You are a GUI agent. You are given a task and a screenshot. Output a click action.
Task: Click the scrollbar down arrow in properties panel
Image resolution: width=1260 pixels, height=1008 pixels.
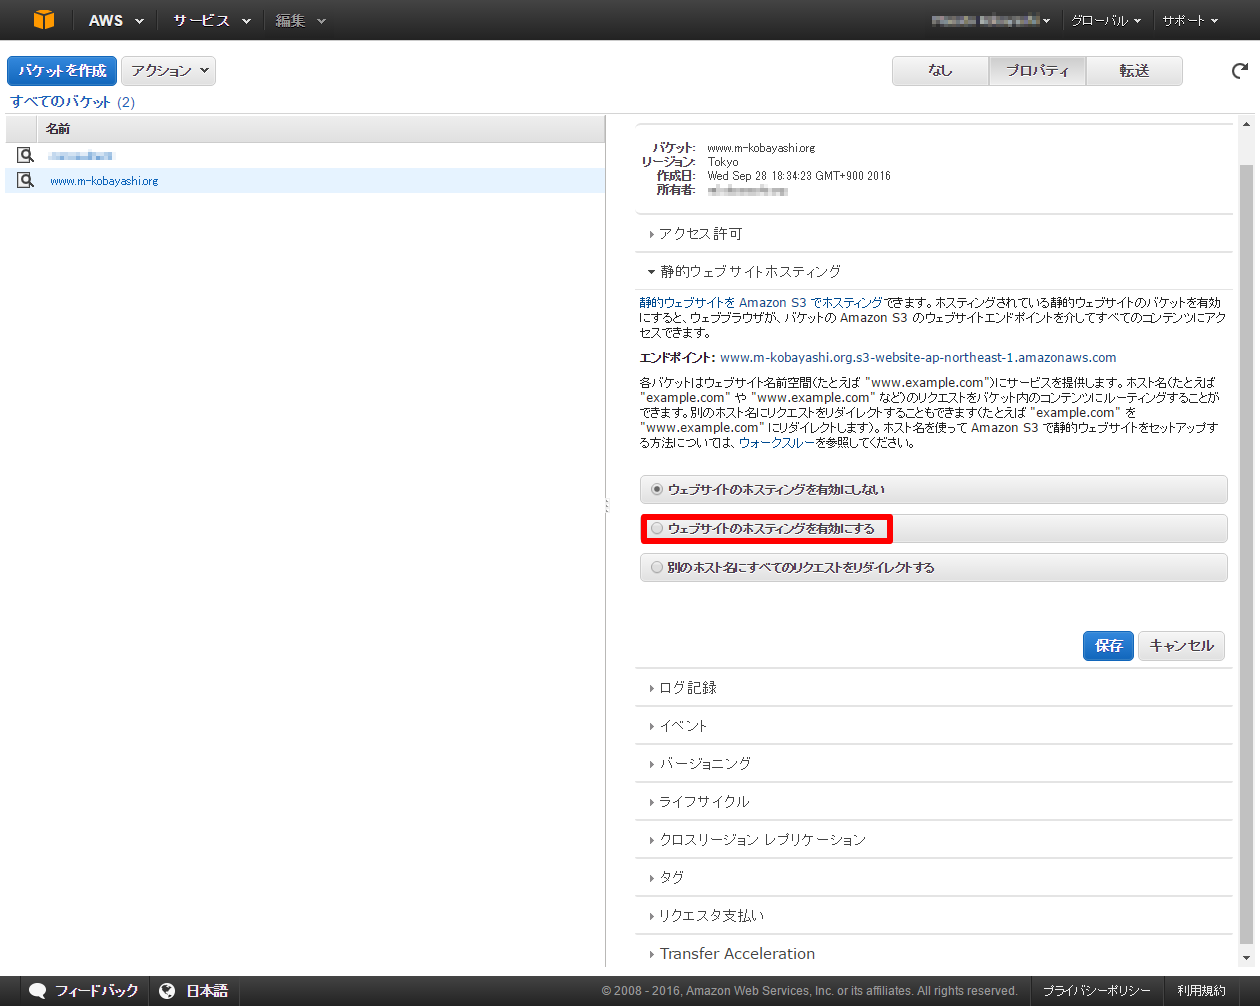1246,958
